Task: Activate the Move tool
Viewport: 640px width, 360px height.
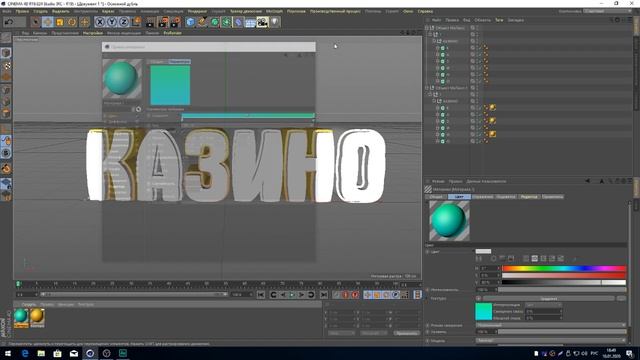Action: [x=48, y=22]
